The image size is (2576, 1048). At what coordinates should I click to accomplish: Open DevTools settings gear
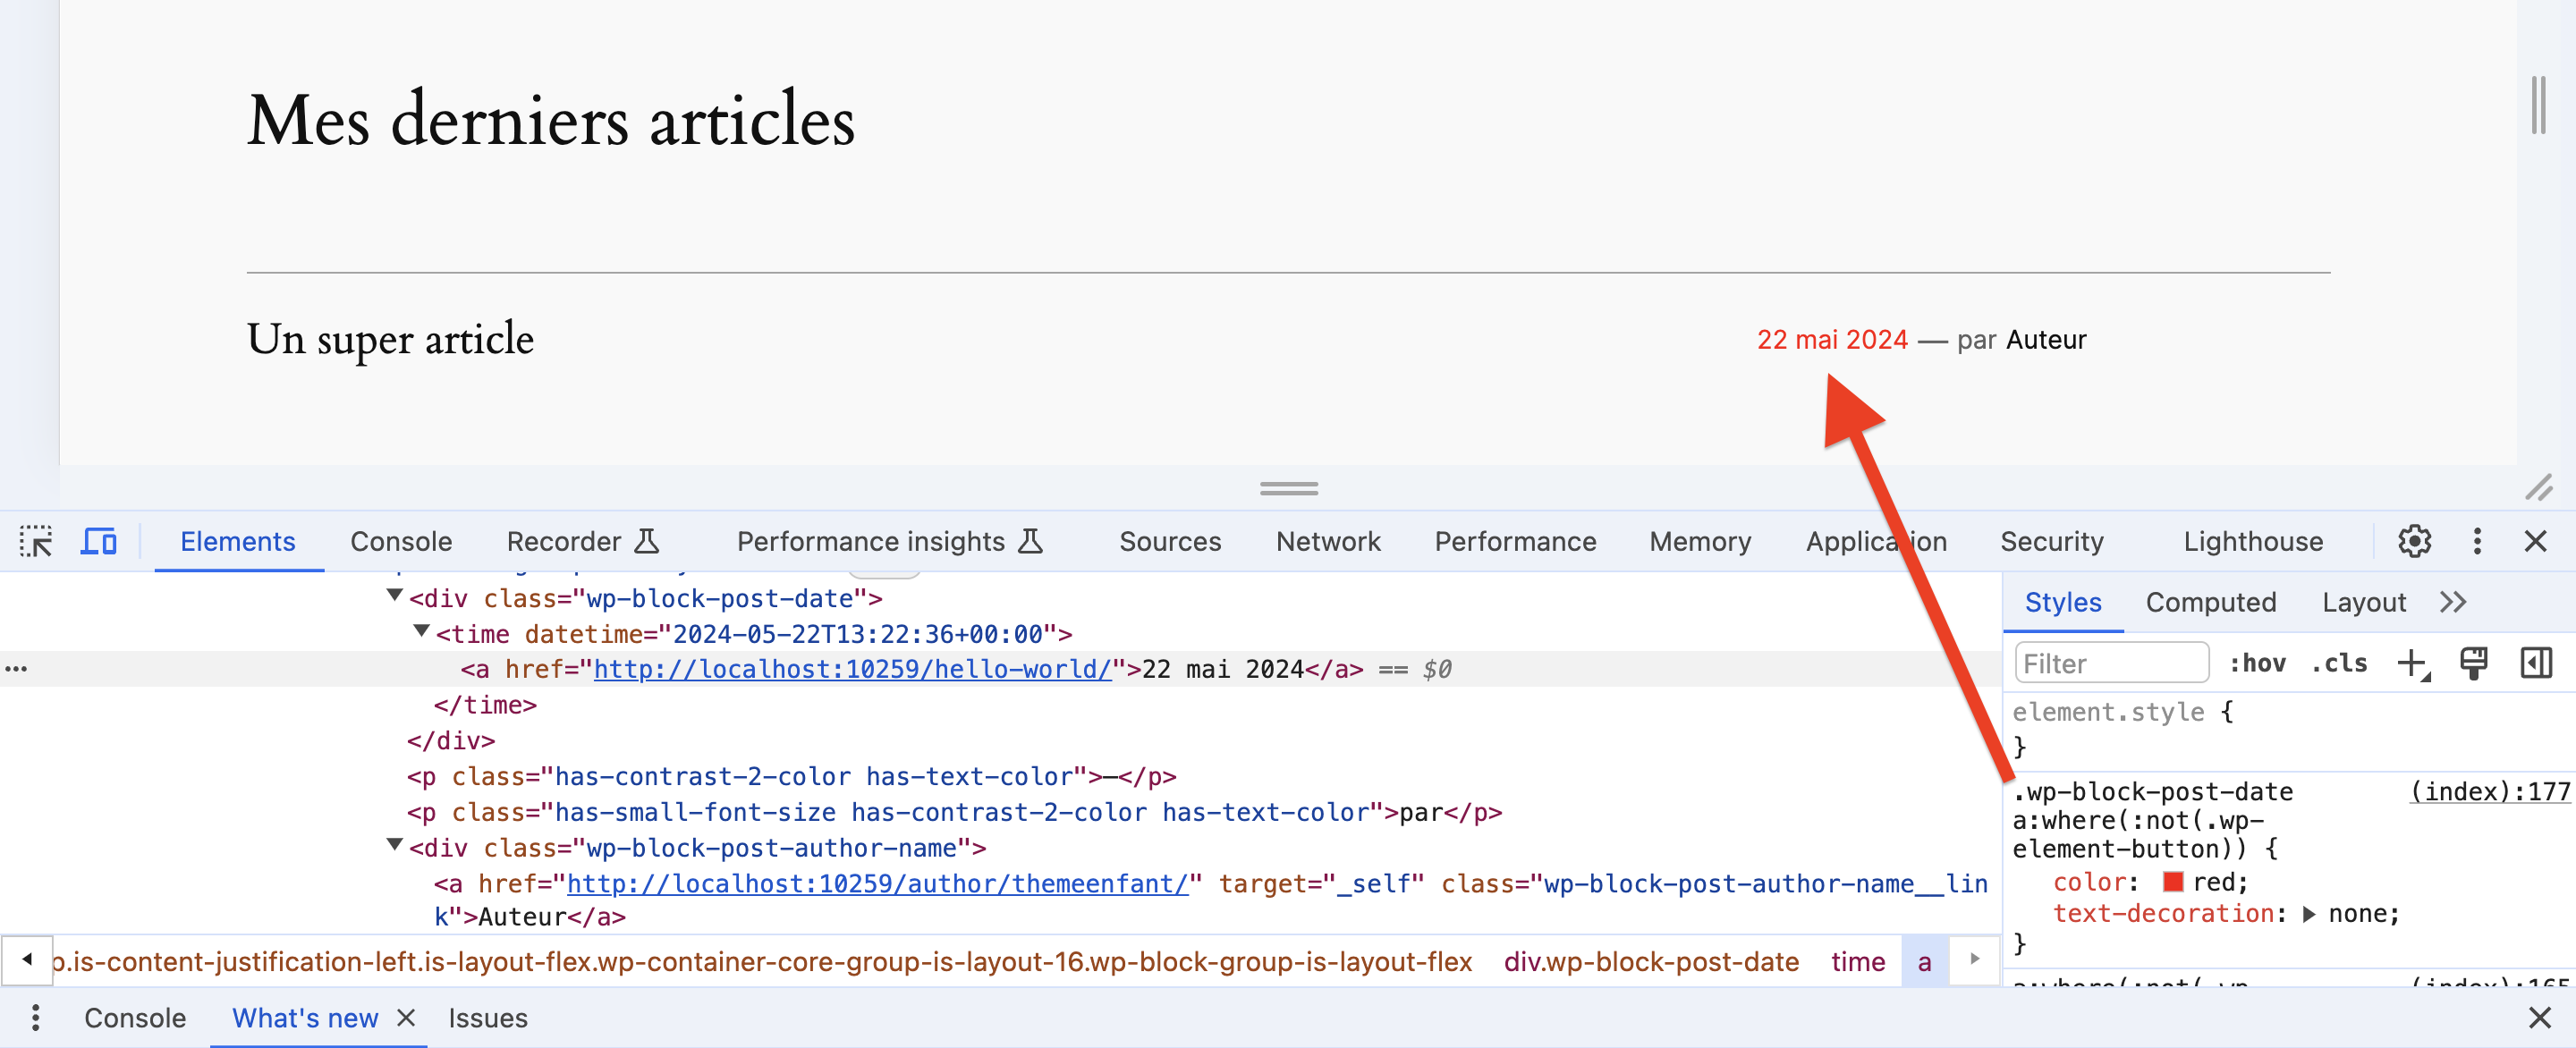tap(2414, 541)
